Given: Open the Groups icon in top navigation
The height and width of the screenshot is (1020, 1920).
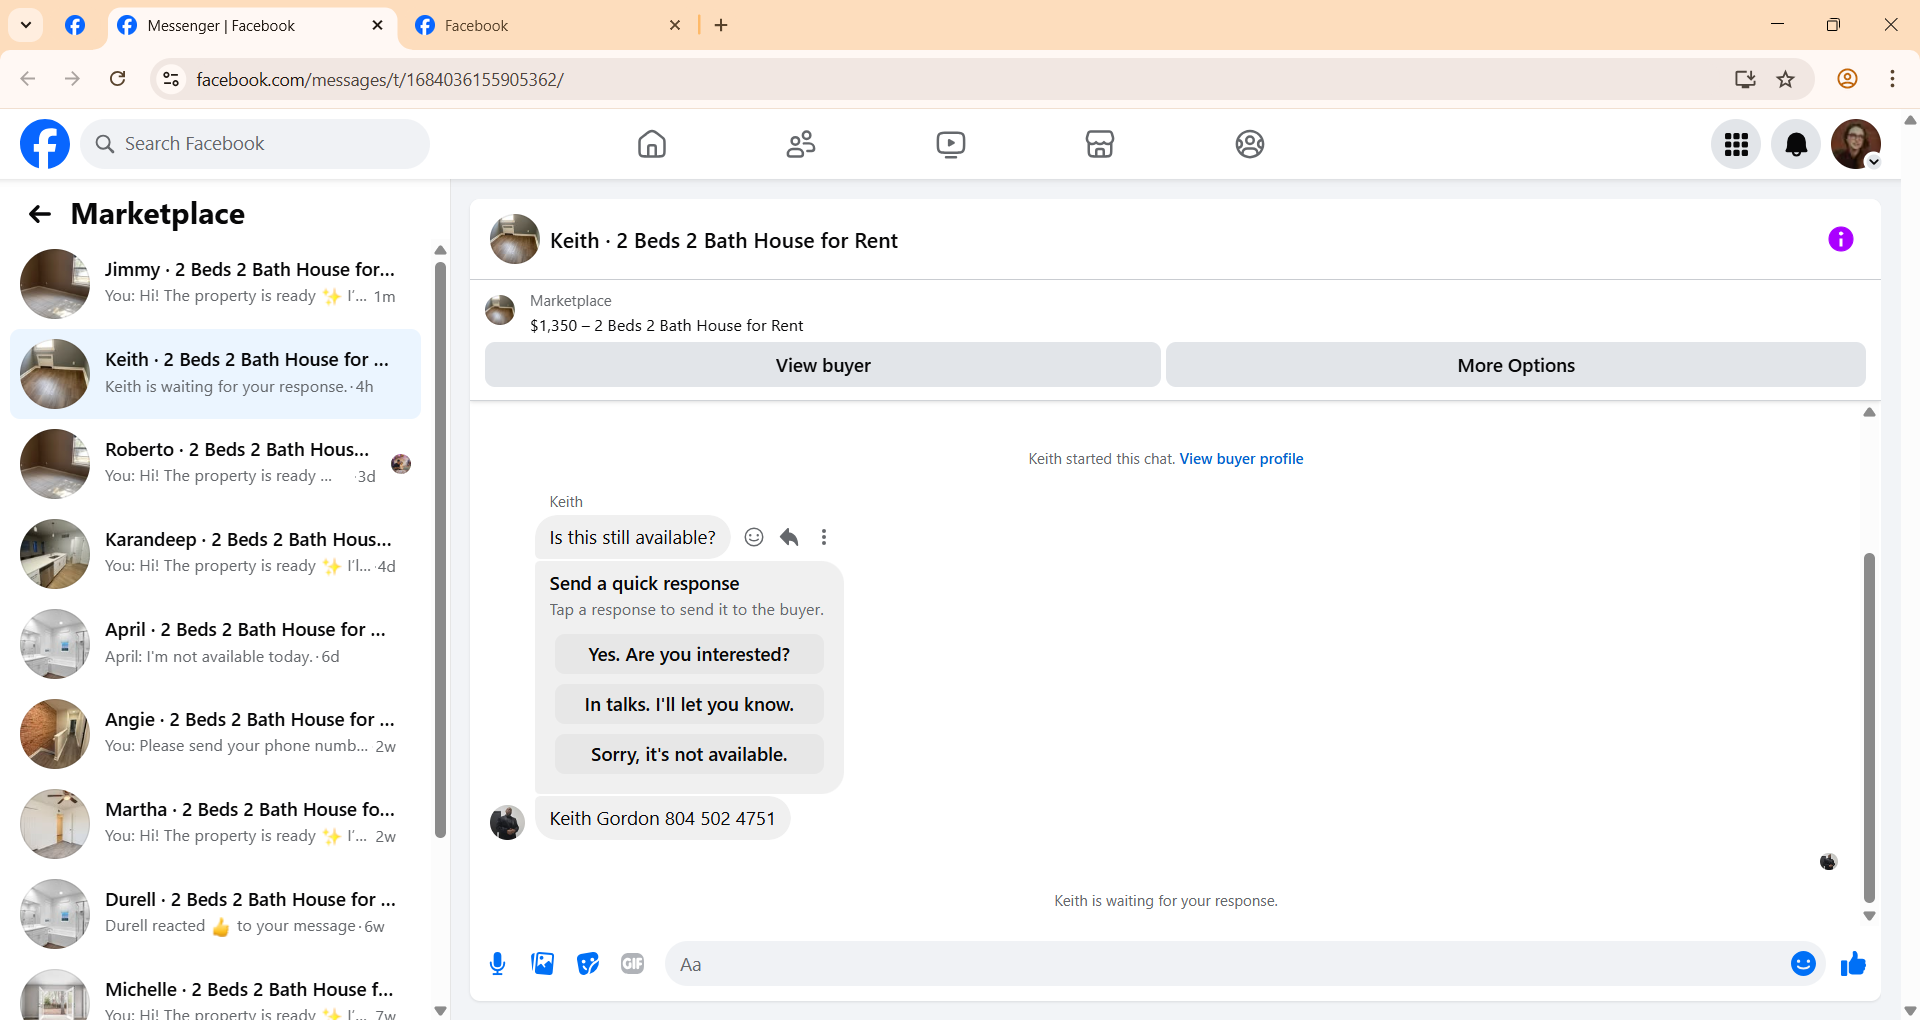Looking at the screenshot, I should 1250,144.
